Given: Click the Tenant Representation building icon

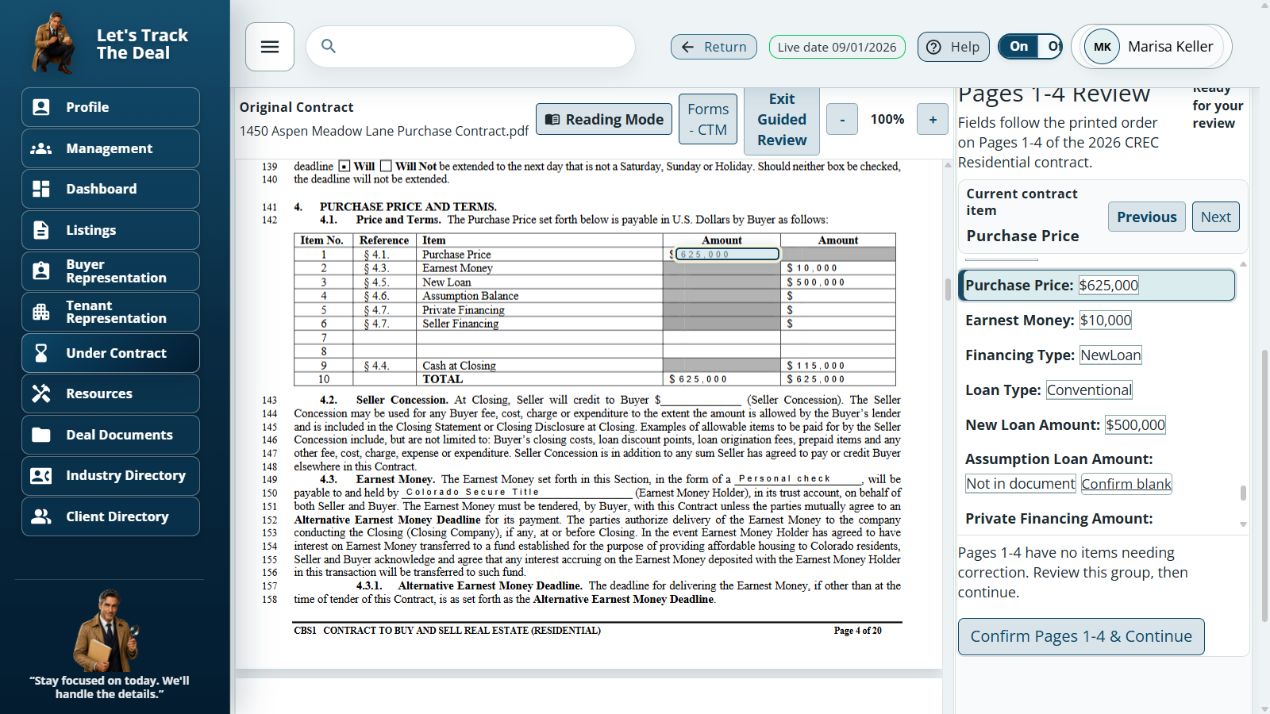Looking at the screenshot, I should pos(41,312).
